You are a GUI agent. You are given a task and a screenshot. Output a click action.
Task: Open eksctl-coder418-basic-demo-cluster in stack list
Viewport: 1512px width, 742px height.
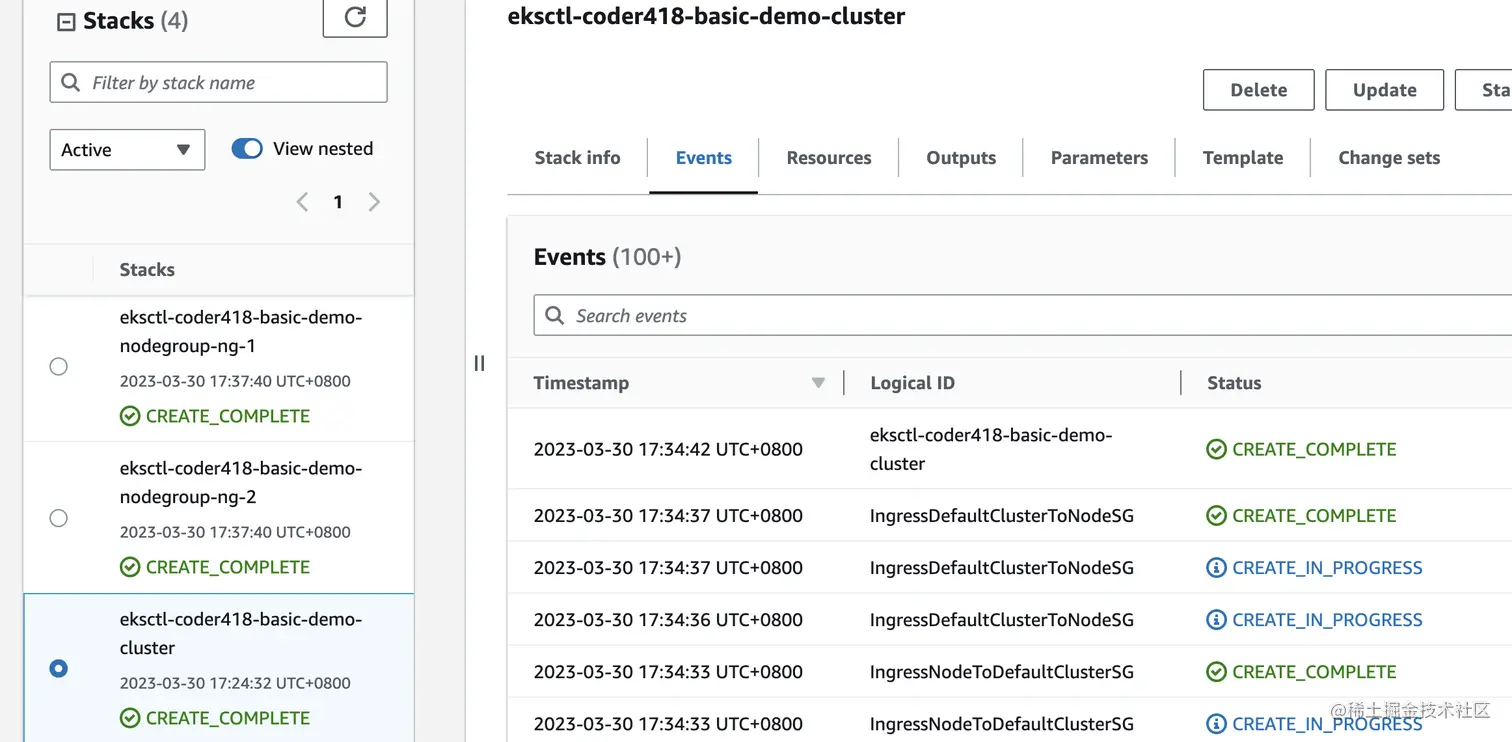coord(241,634)
